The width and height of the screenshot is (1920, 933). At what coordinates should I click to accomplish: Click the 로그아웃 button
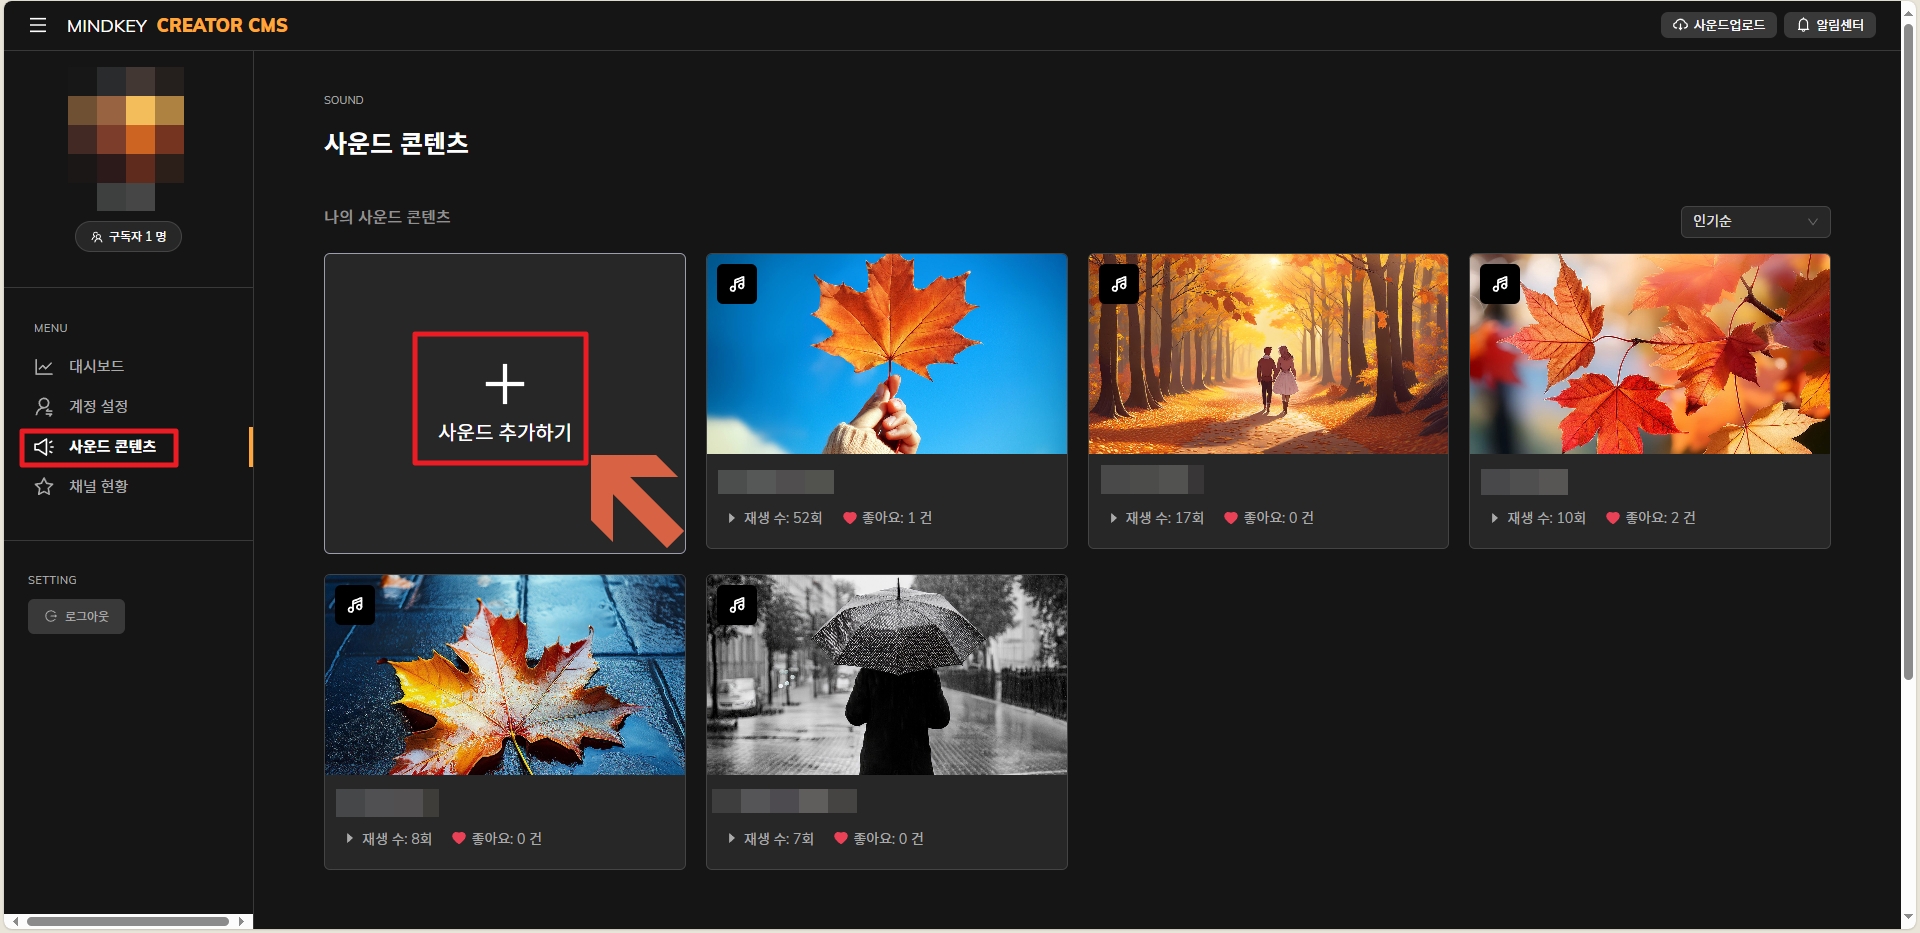(x=76, y=617)
